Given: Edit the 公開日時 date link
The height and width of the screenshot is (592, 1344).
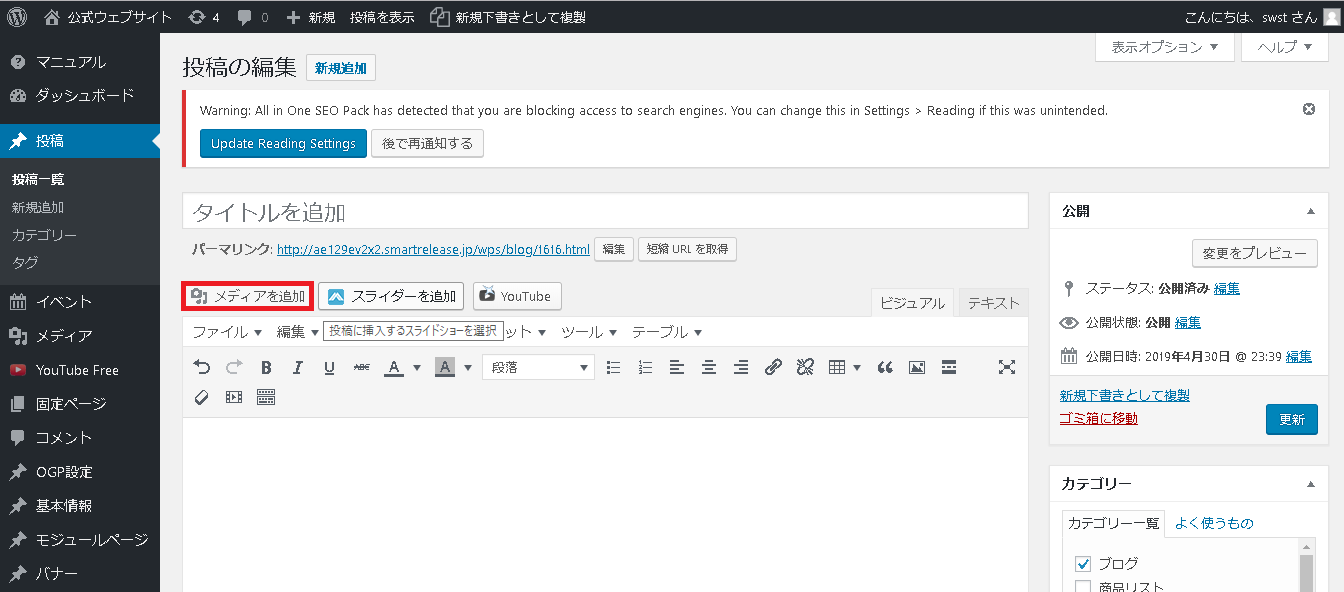Looking at the screenshot, I should click(1299, 356).
